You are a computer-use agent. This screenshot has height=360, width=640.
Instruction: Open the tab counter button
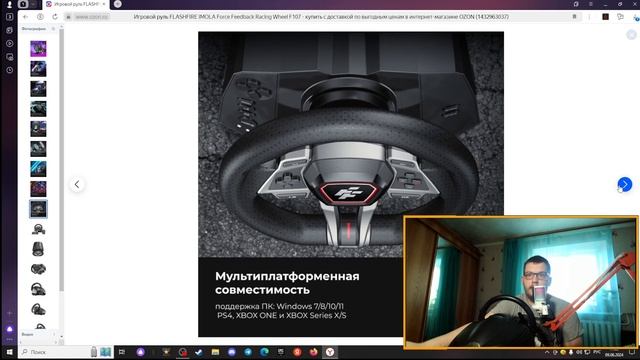(10, 17)
